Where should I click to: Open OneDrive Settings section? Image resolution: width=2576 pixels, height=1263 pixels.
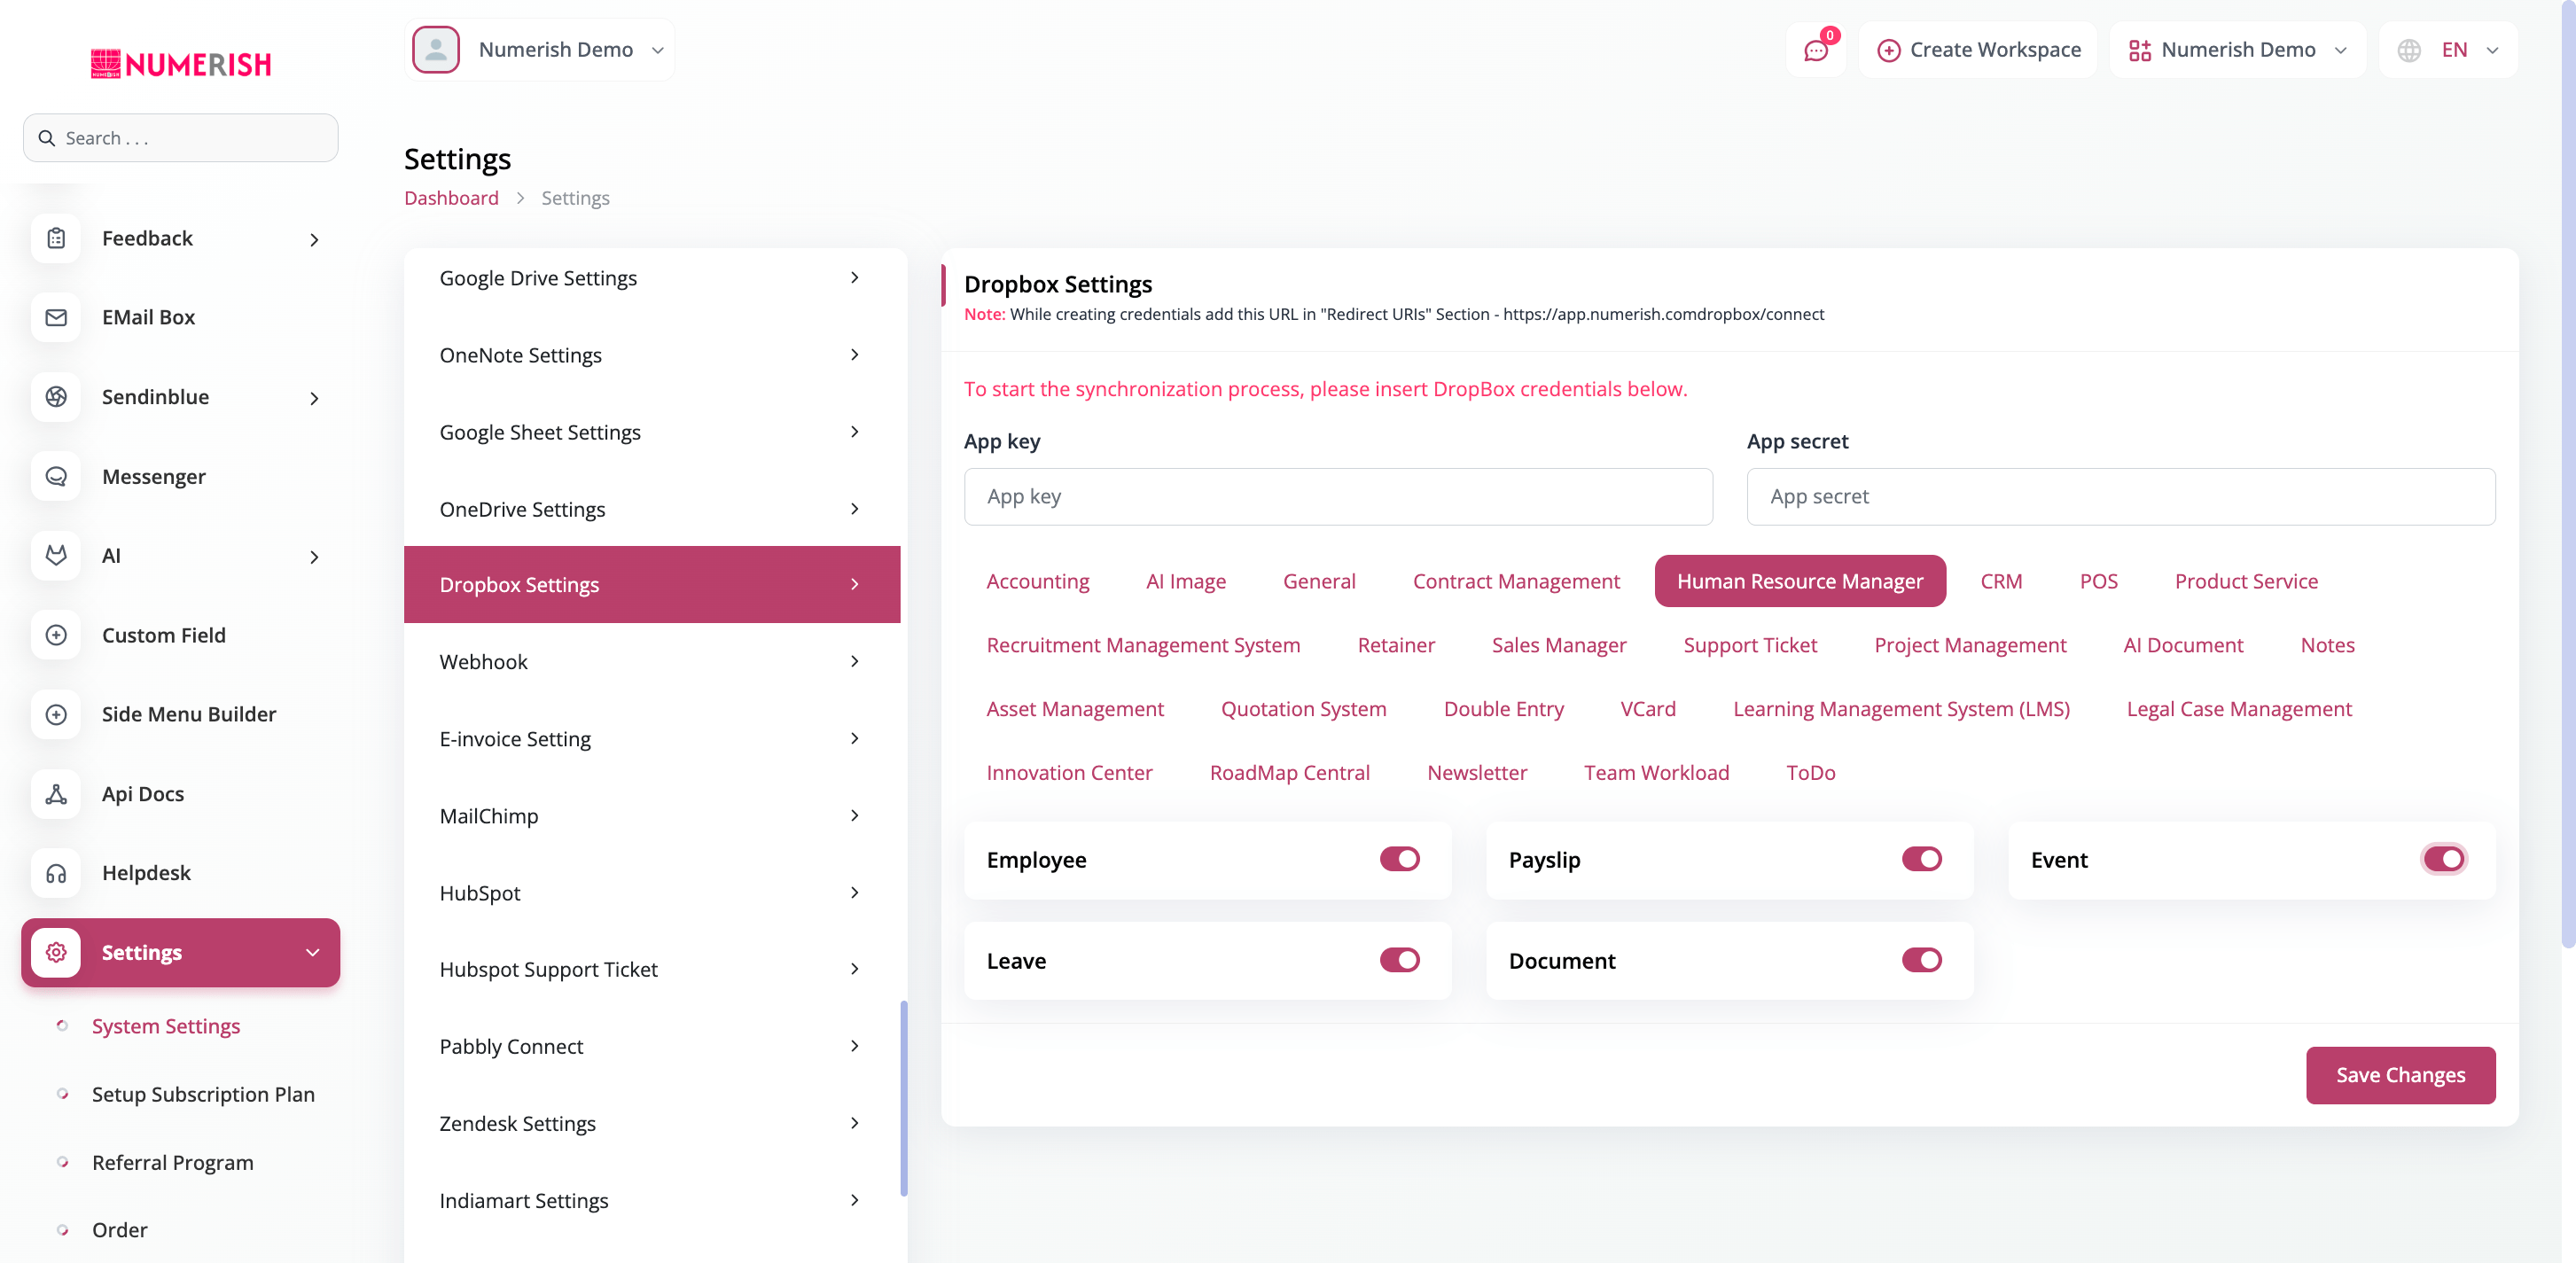[652, 509]
